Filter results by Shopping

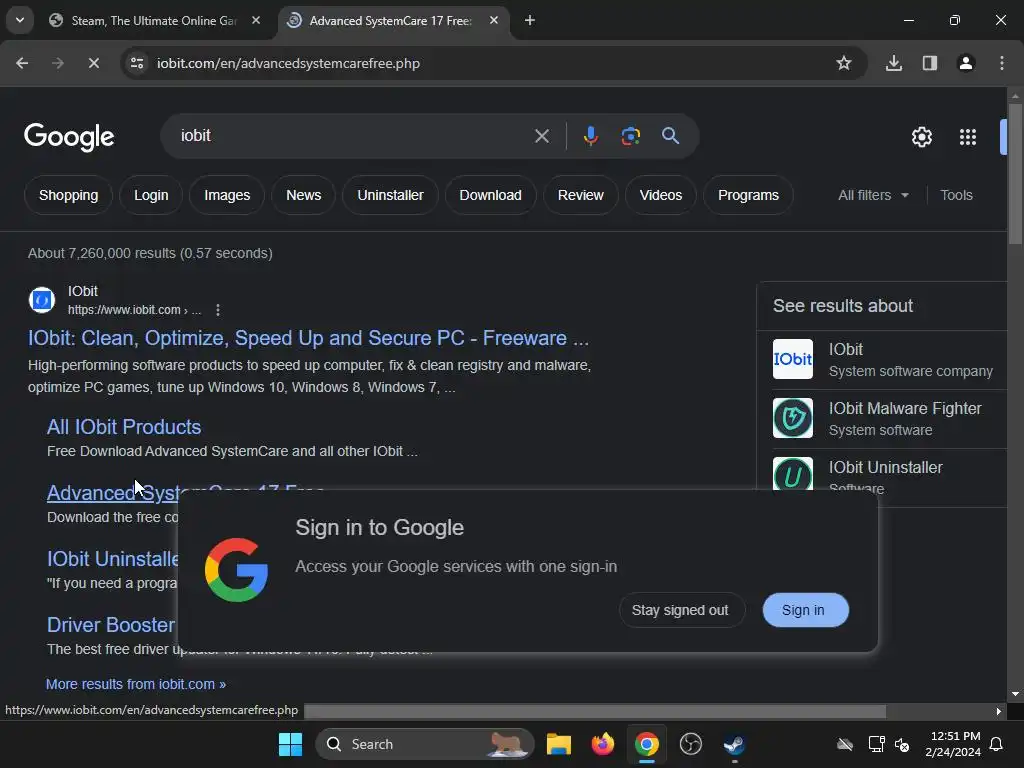tap(69, 195)
